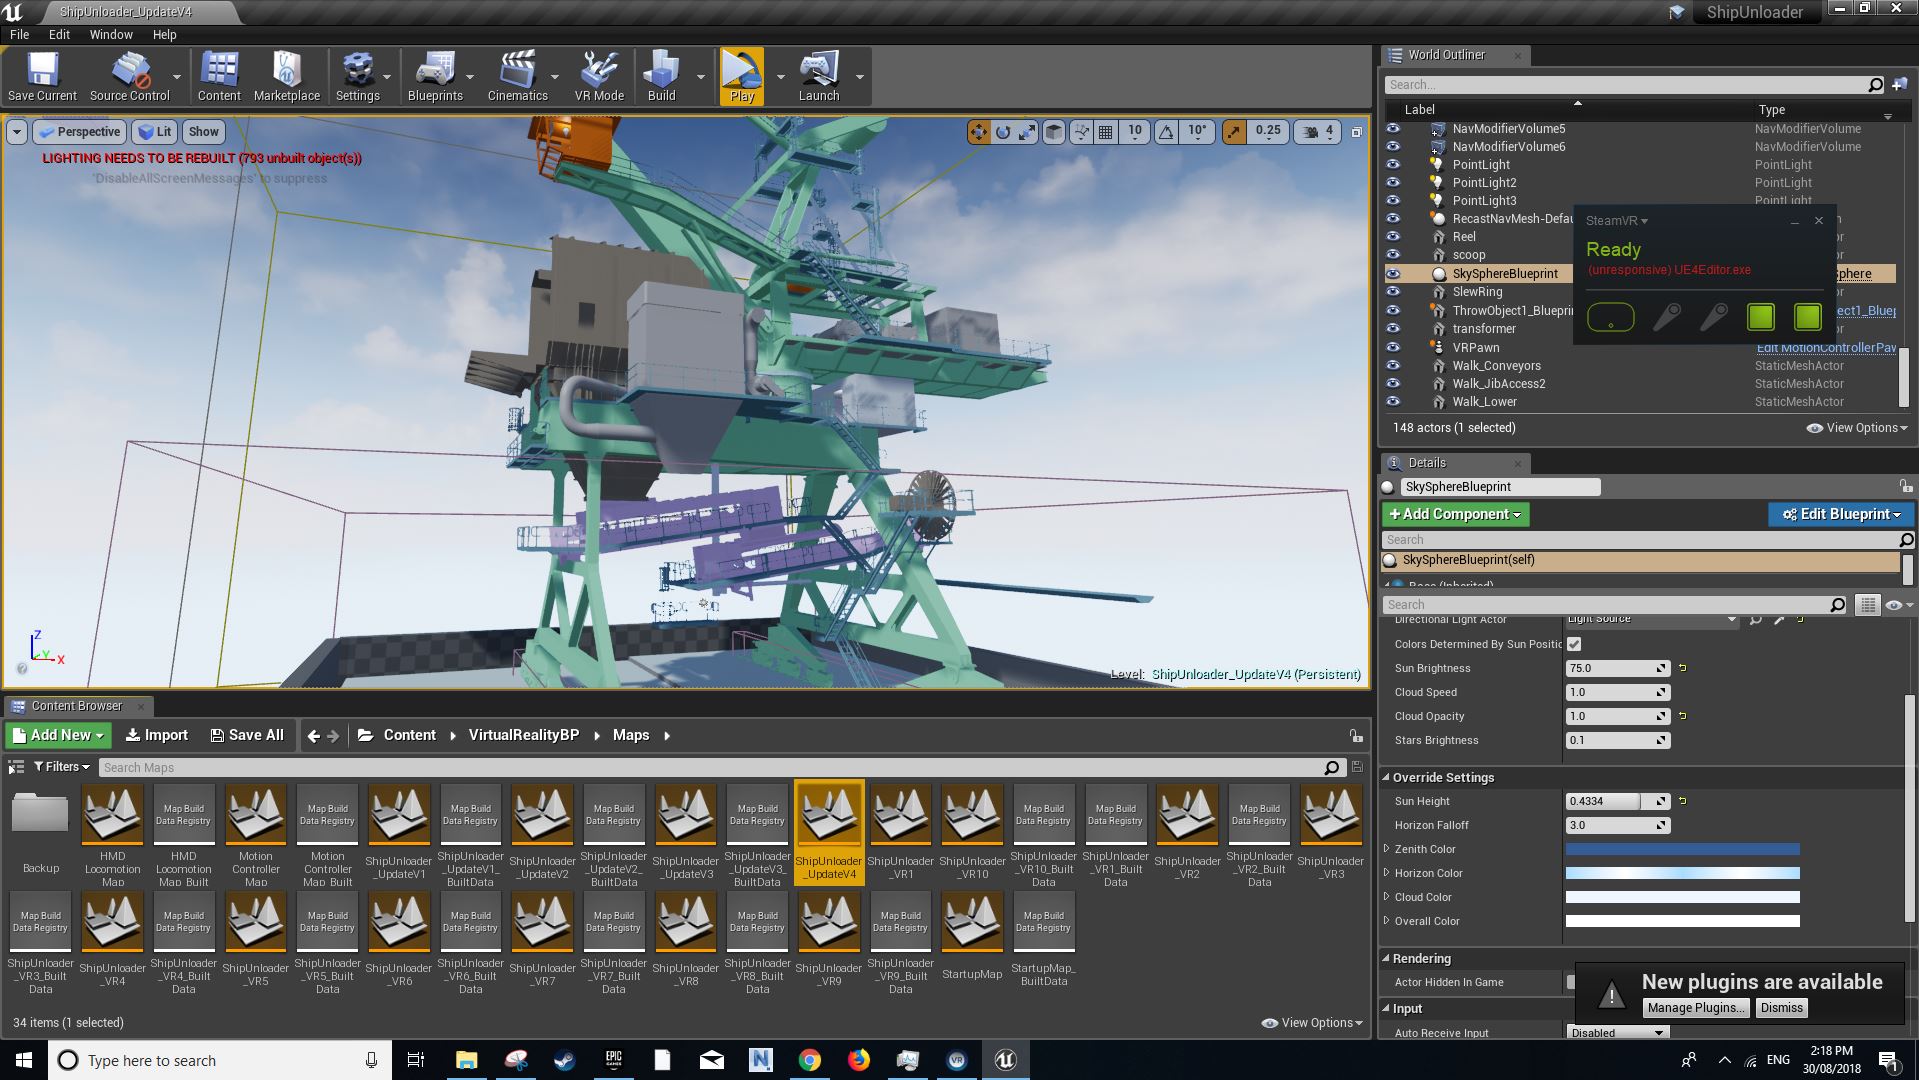Open the Filters dropdown
The height and width of the screenshot is (1080, 1919).
pos(62,767)
